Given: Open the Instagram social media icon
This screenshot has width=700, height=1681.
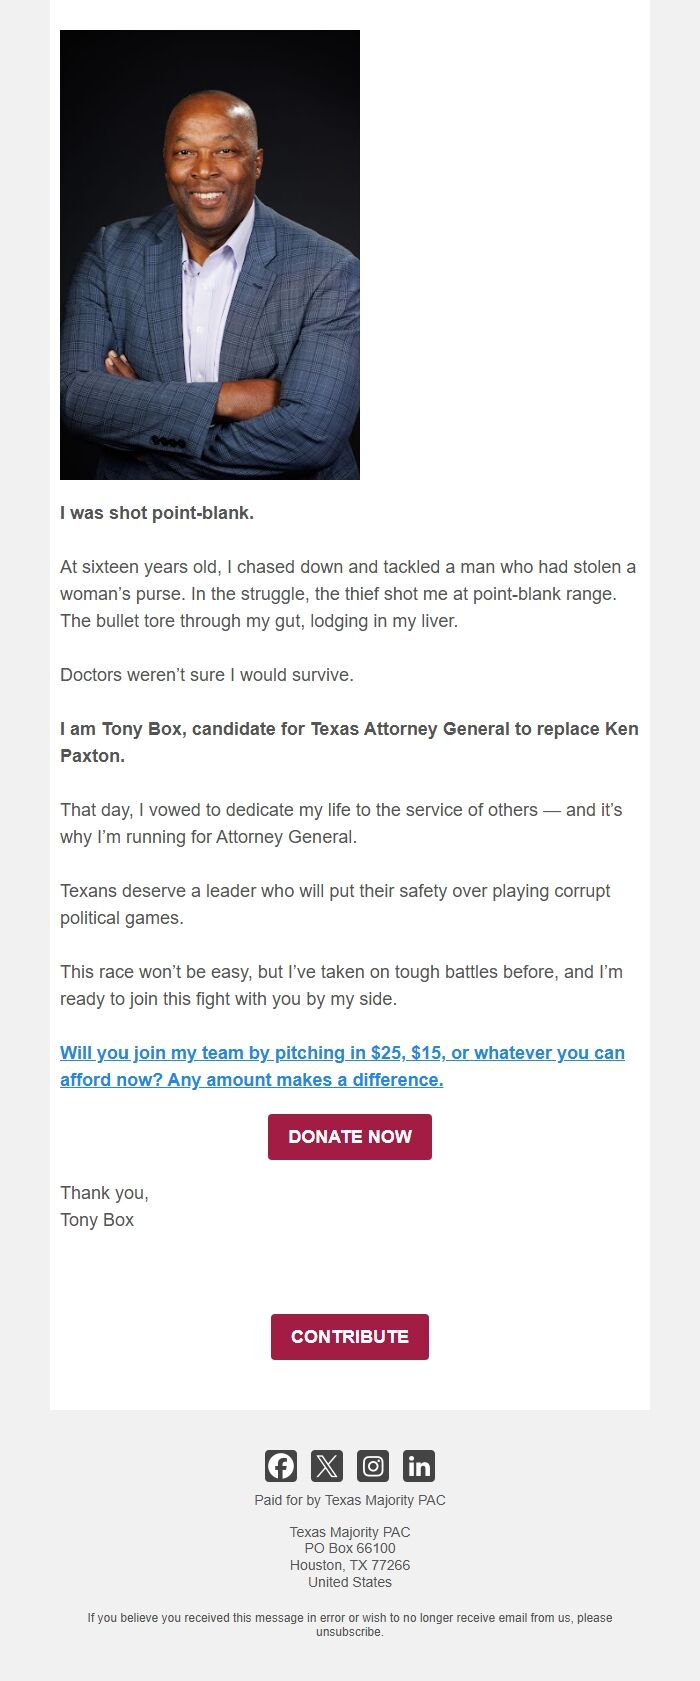Looking at the screenshot, I should click(372, 1465).
